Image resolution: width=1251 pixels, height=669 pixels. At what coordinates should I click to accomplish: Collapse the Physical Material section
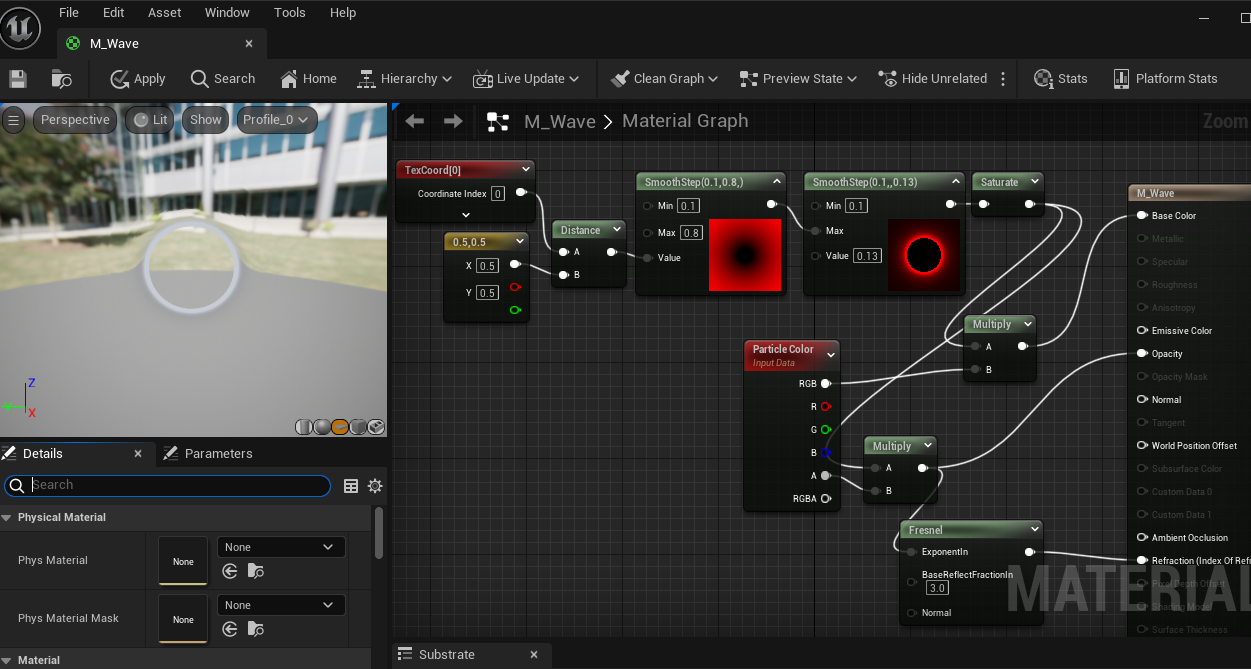coord(7,518)
